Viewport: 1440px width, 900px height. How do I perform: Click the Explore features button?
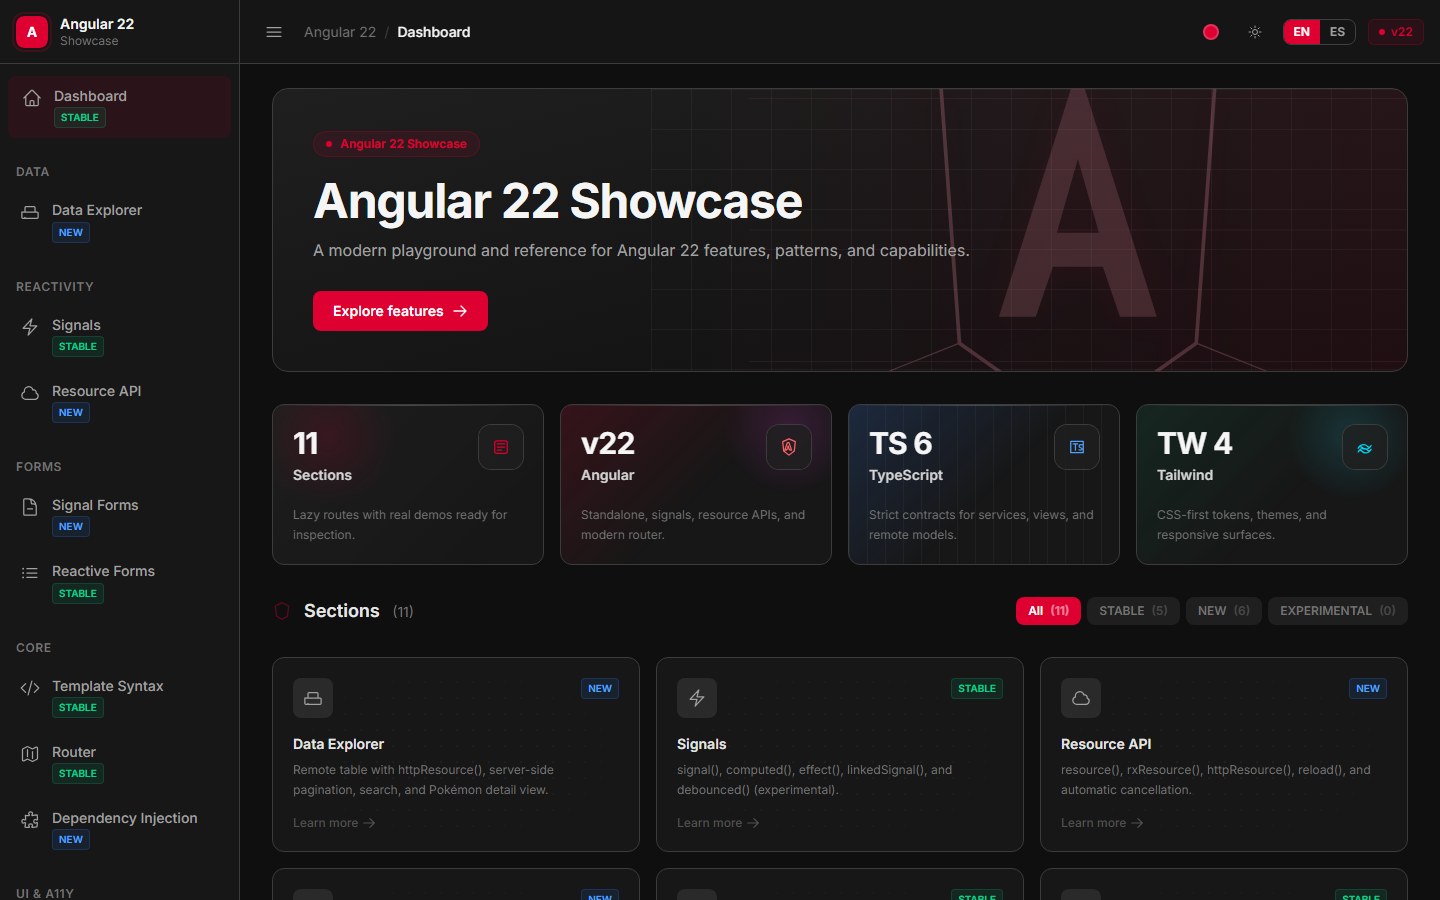400,311
